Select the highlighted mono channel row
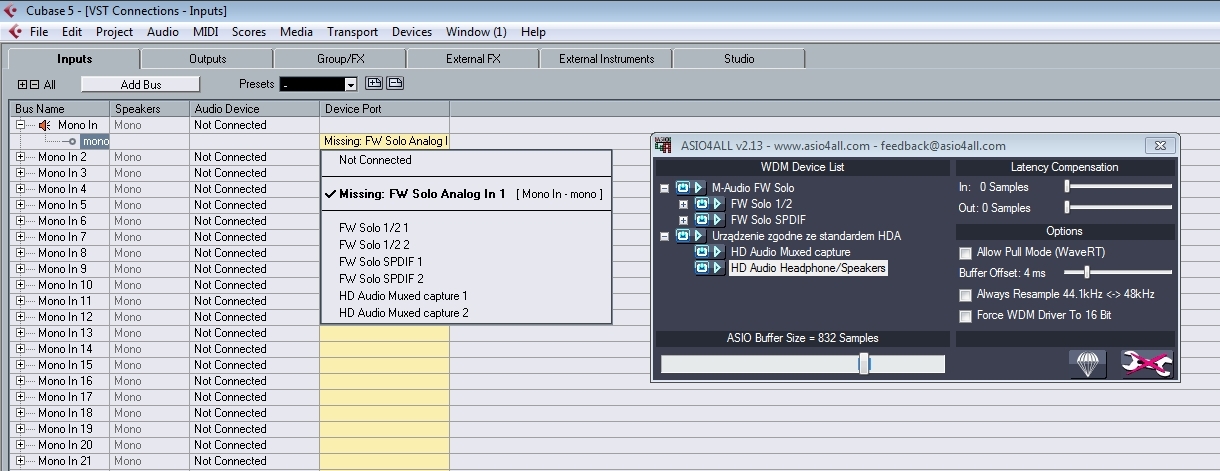The image size is (1220, 471). (x=96, y=141)
